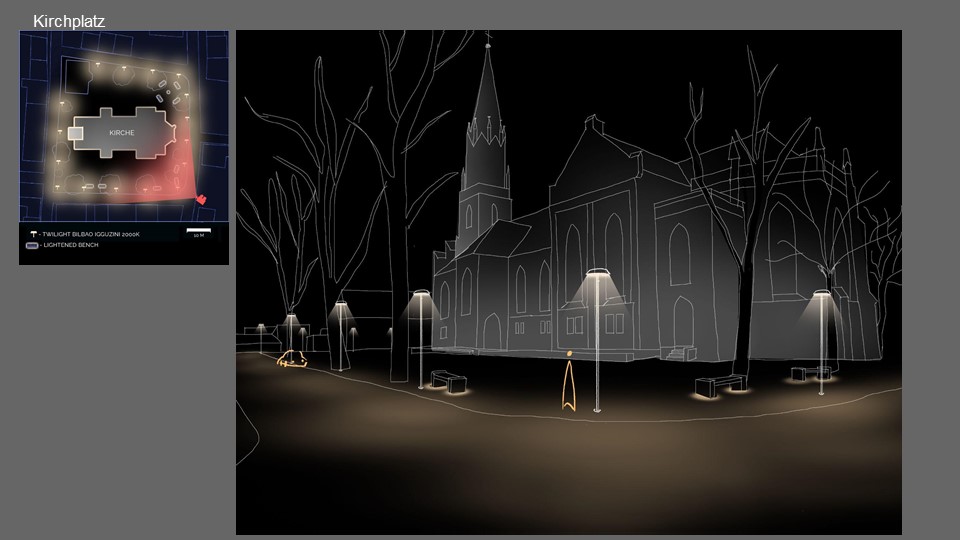Select the 10 M scale bar on the map
Image resolution: width=960 pixels, height=540 pixels.
point(198,233)
